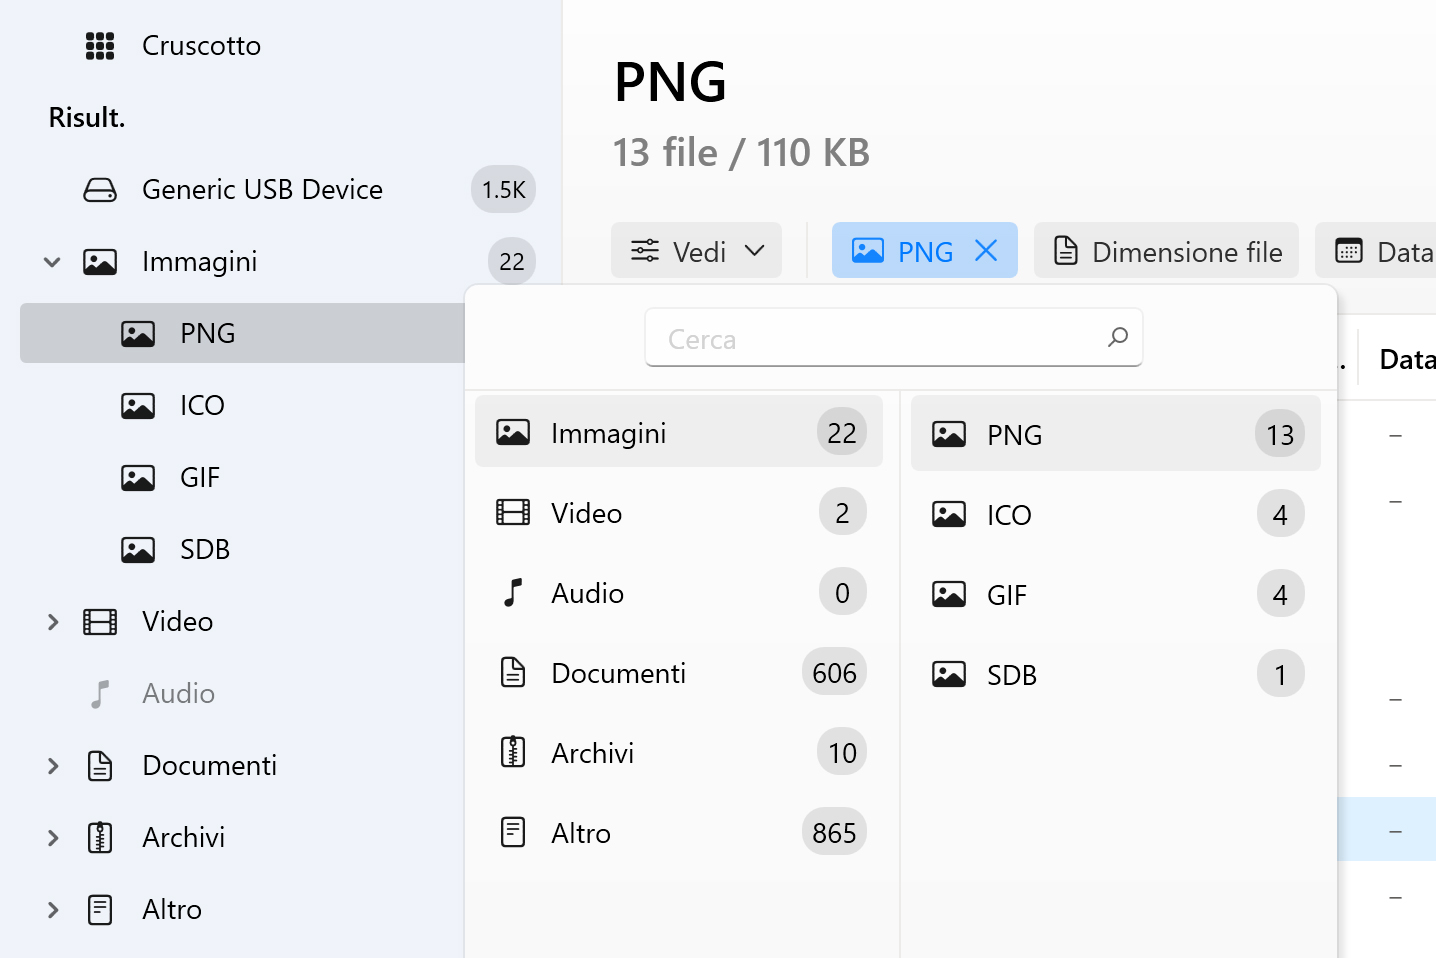Select Video category in popup

pos(679,513)
